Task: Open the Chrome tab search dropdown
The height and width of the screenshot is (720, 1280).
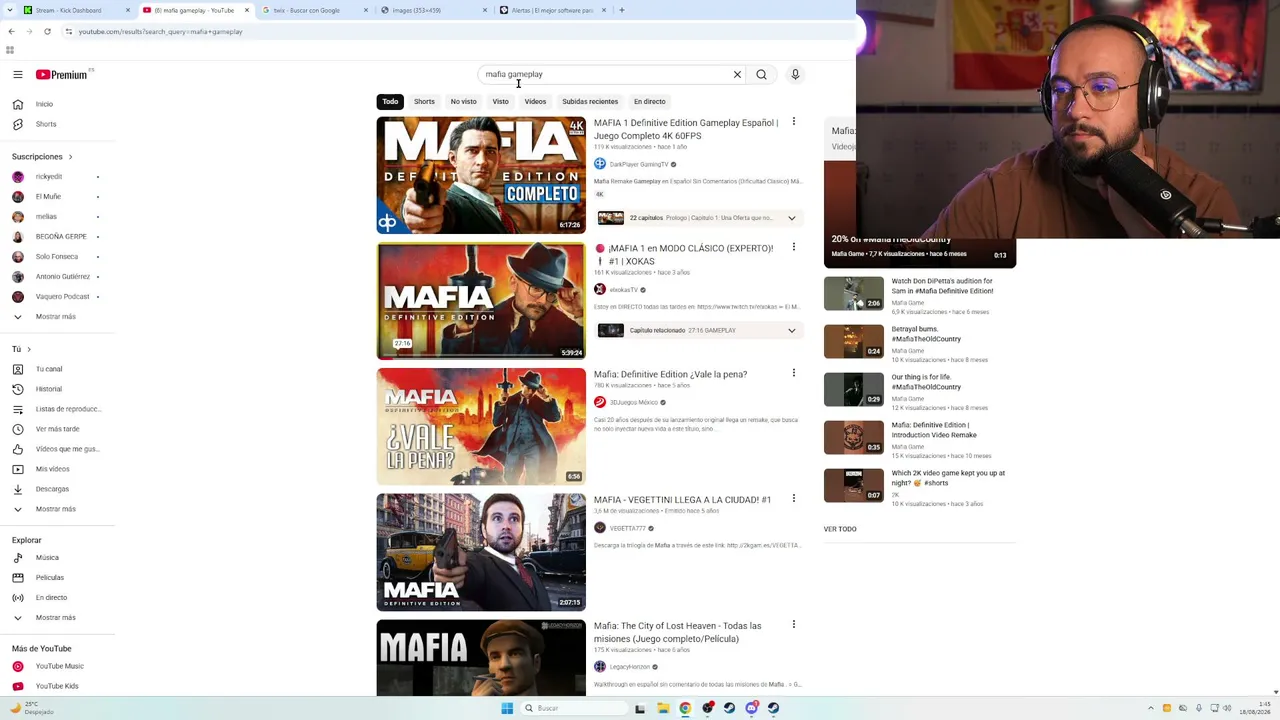Action: (9, 10)
